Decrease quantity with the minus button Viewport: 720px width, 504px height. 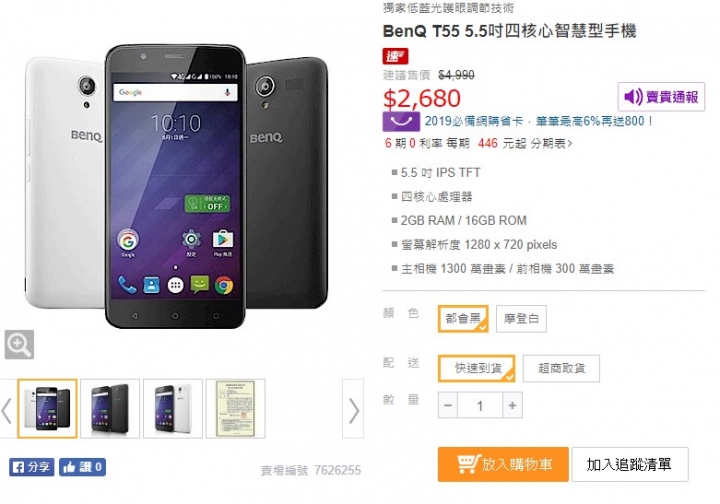tap(448, 405)
